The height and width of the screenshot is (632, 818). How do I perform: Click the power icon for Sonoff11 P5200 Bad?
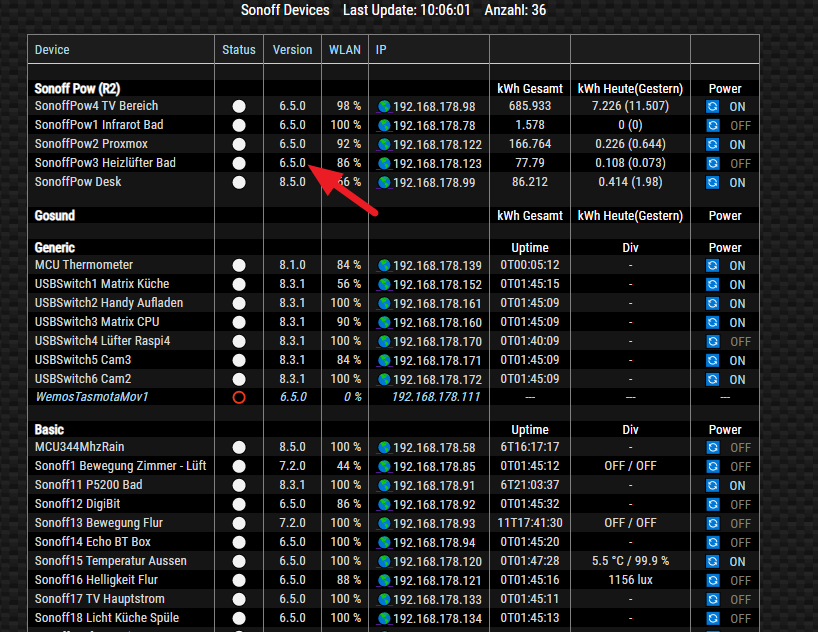click(x=712, y=486)
